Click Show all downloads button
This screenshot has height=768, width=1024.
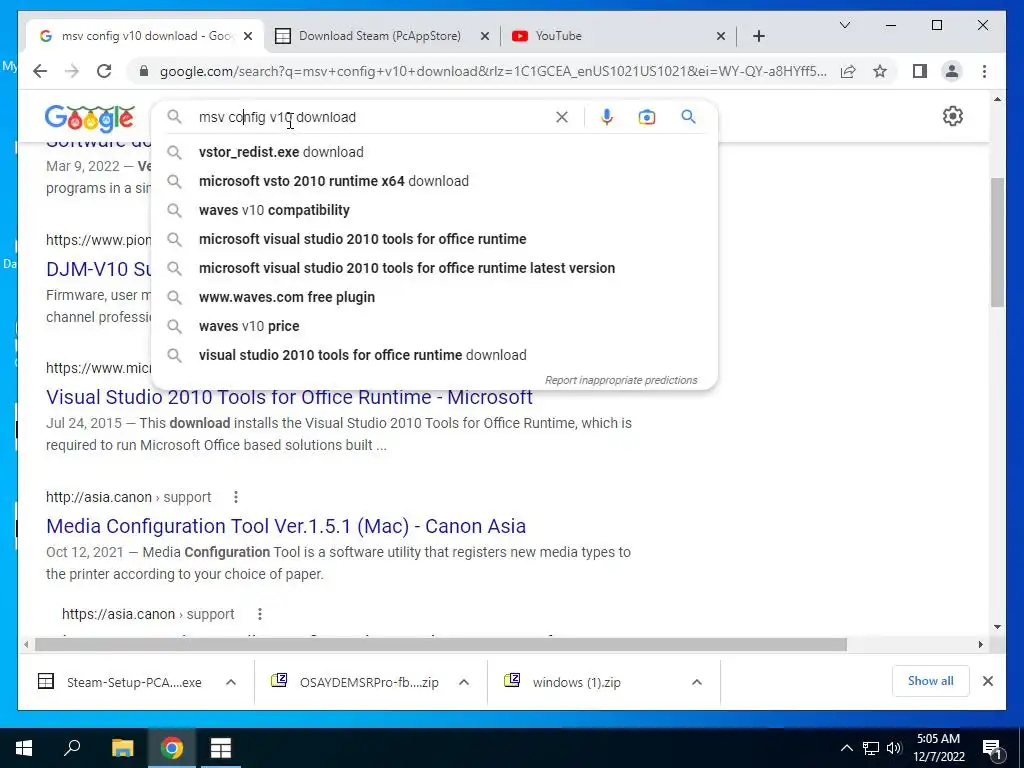pyautogui.click(x=930, y=681)
